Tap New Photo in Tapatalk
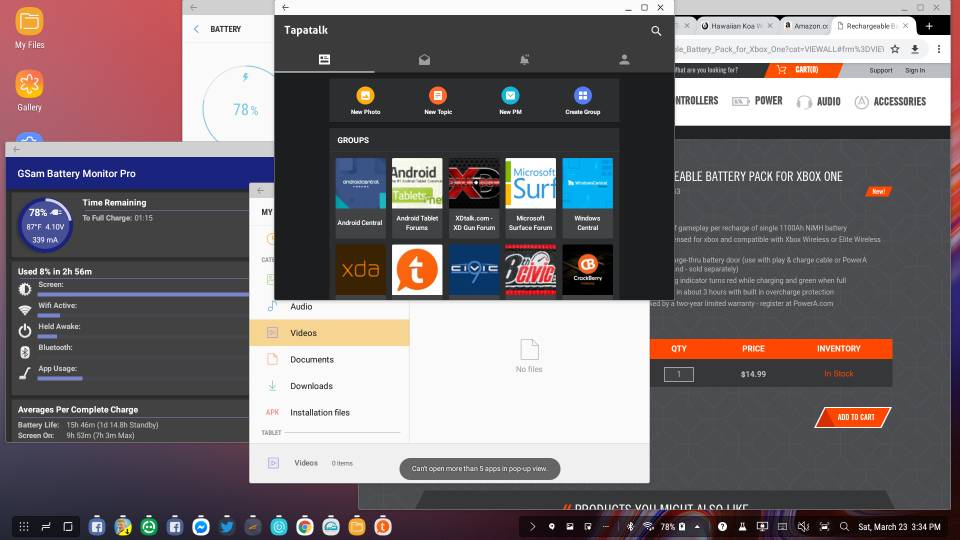 point(366,101)
